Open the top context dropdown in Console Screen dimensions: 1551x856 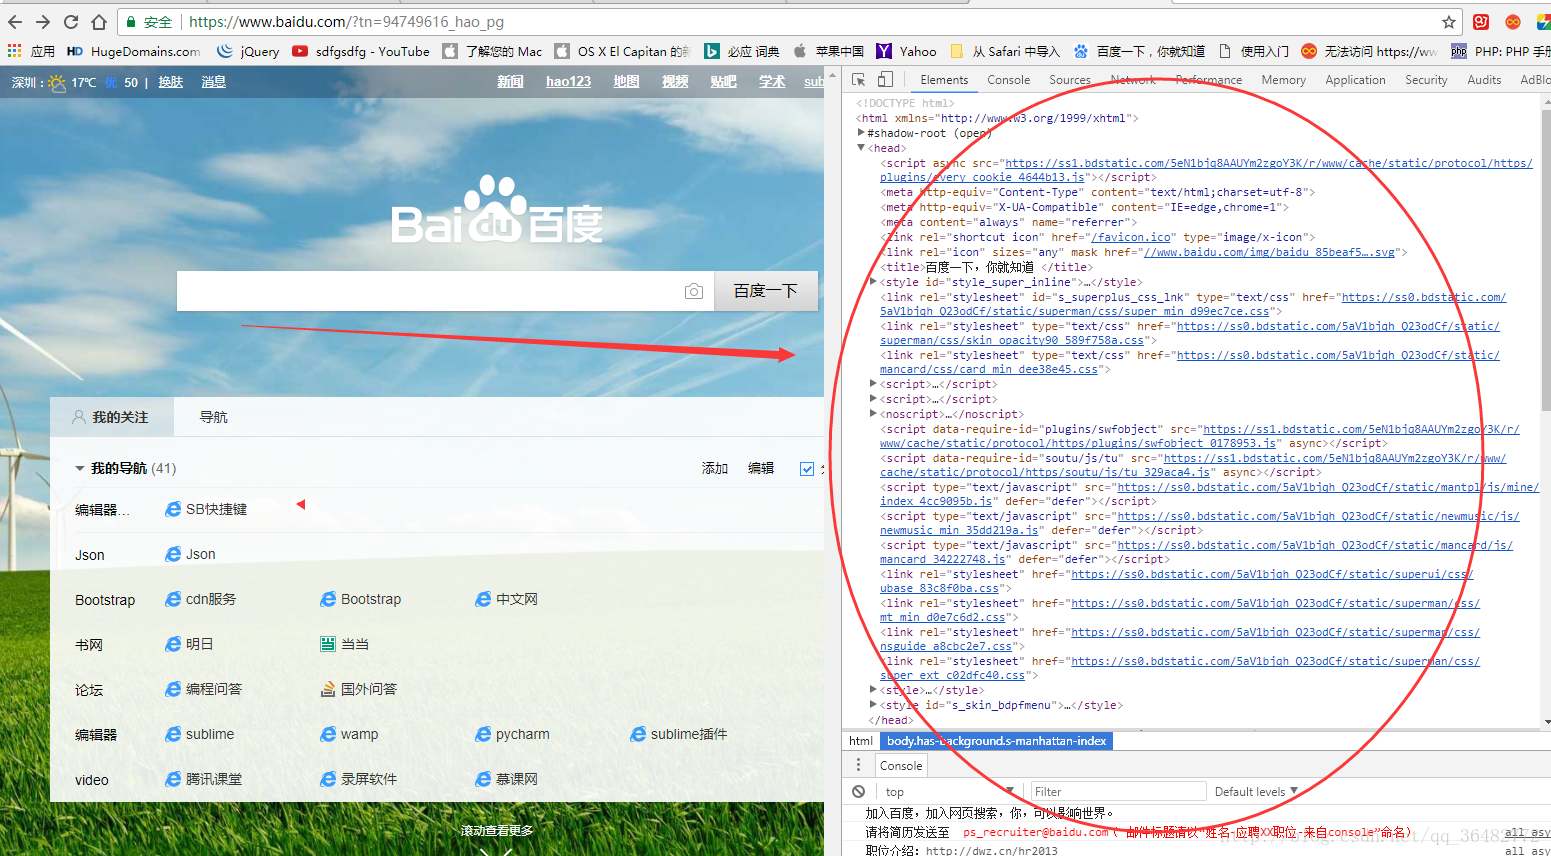point(950,791)
